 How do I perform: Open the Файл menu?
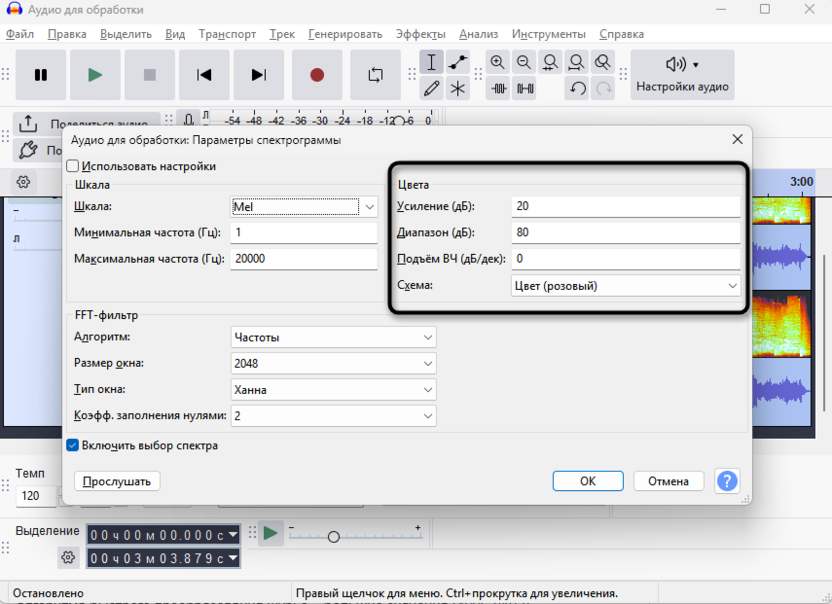[x=19, y=34]
